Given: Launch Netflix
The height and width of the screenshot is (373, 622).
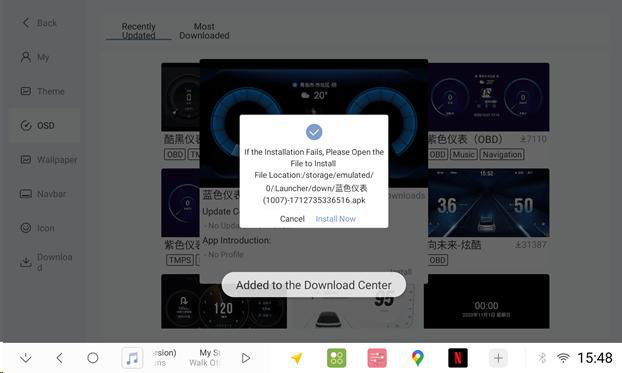Looking at the screenshot, I should tap(457, 358).
